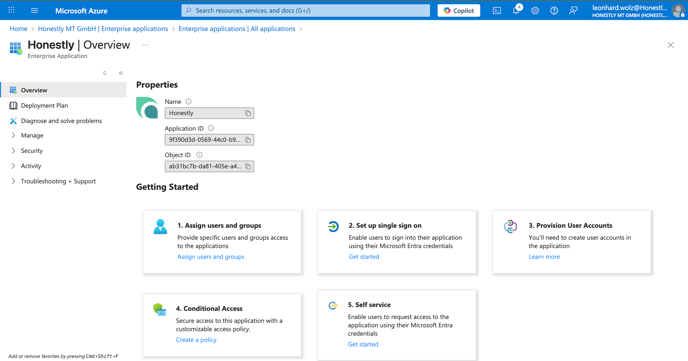Launch Cloud Shell from the top bar
The height and width of the screenshot is (361, 688).
[x=497, y=11]
